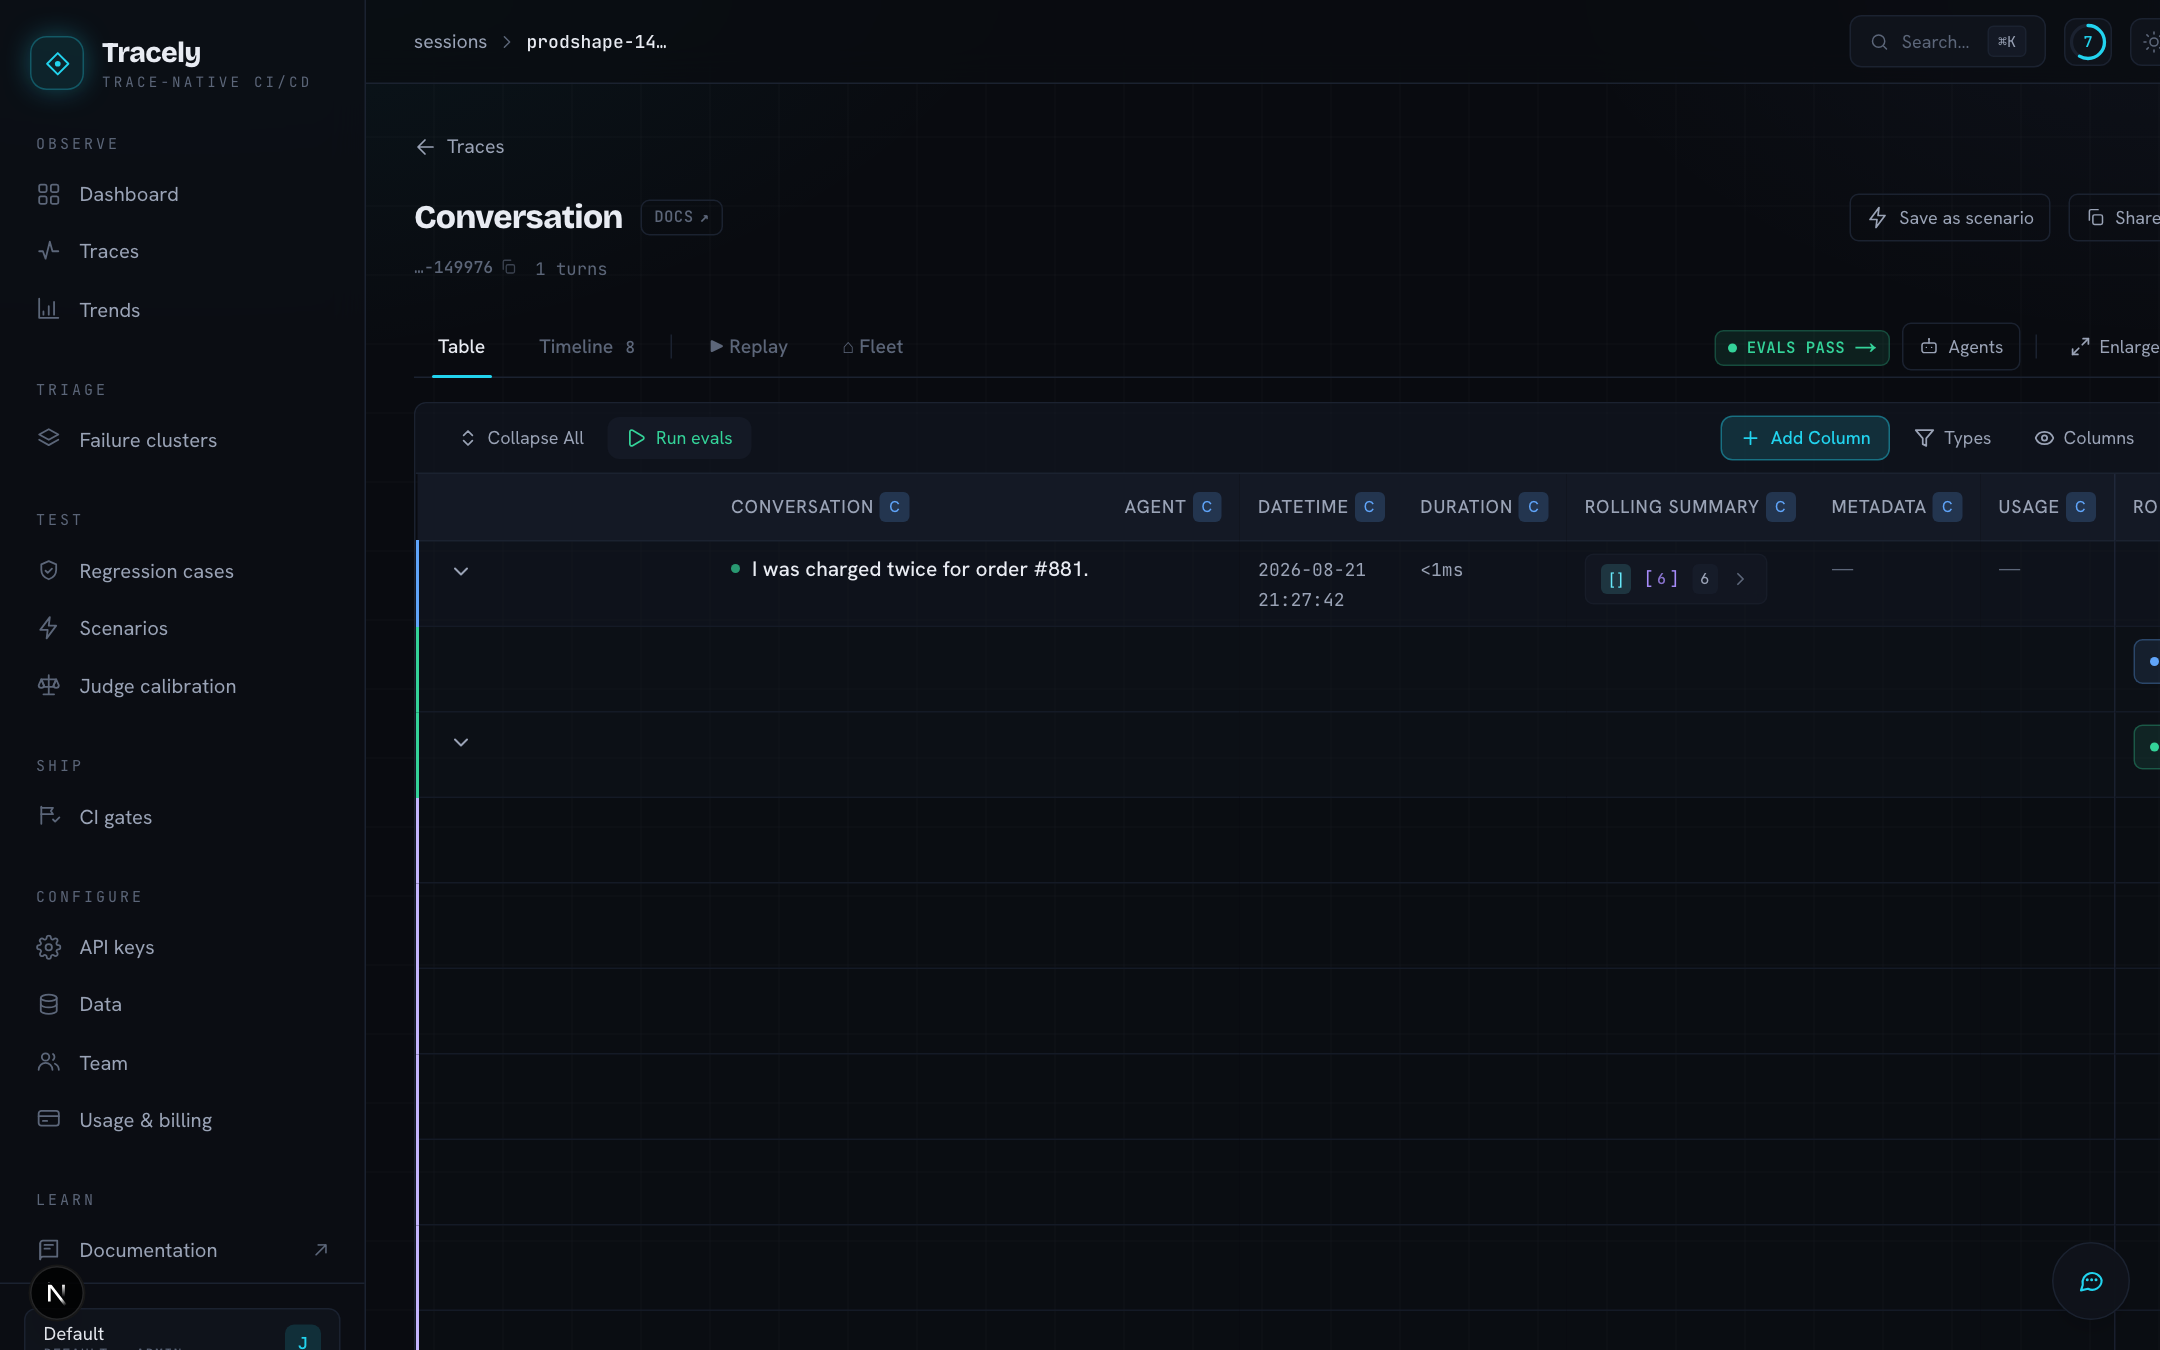Toggle the C badge on DATETIME column
The width and height of the screenshot is (2160, 1350).
coord(1369,507)
